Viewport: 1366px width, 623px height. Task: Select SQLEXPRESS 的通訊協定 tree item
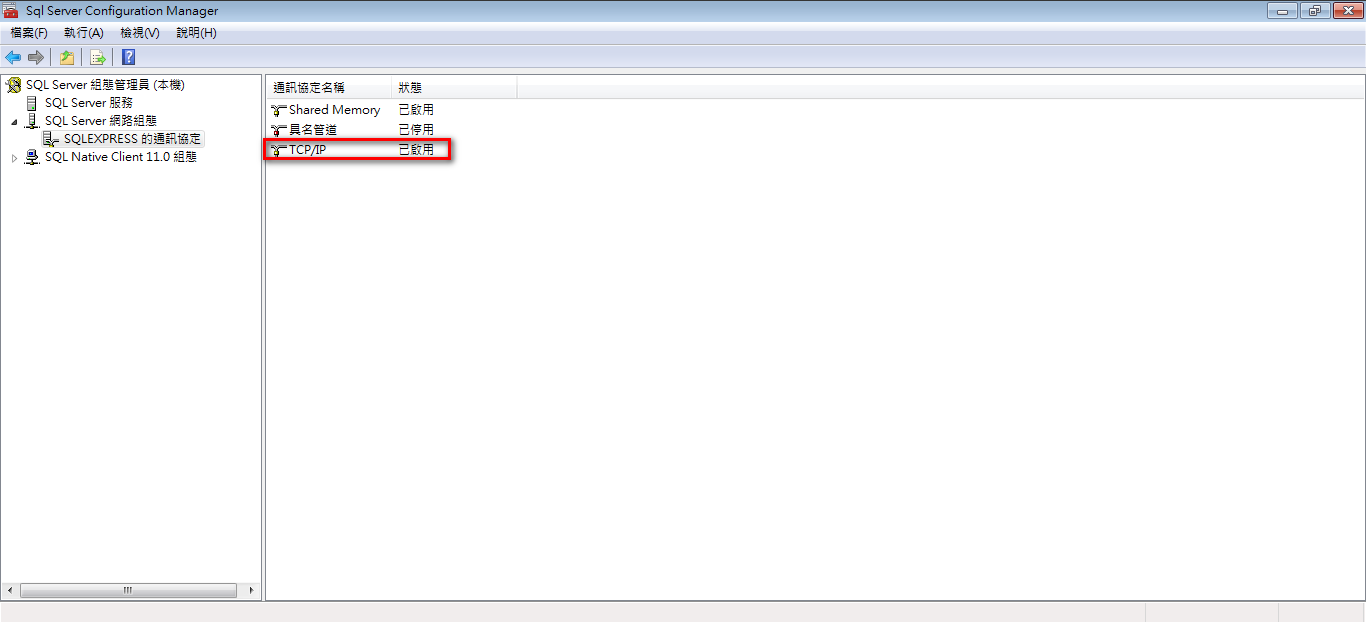[x=132, y=139]
